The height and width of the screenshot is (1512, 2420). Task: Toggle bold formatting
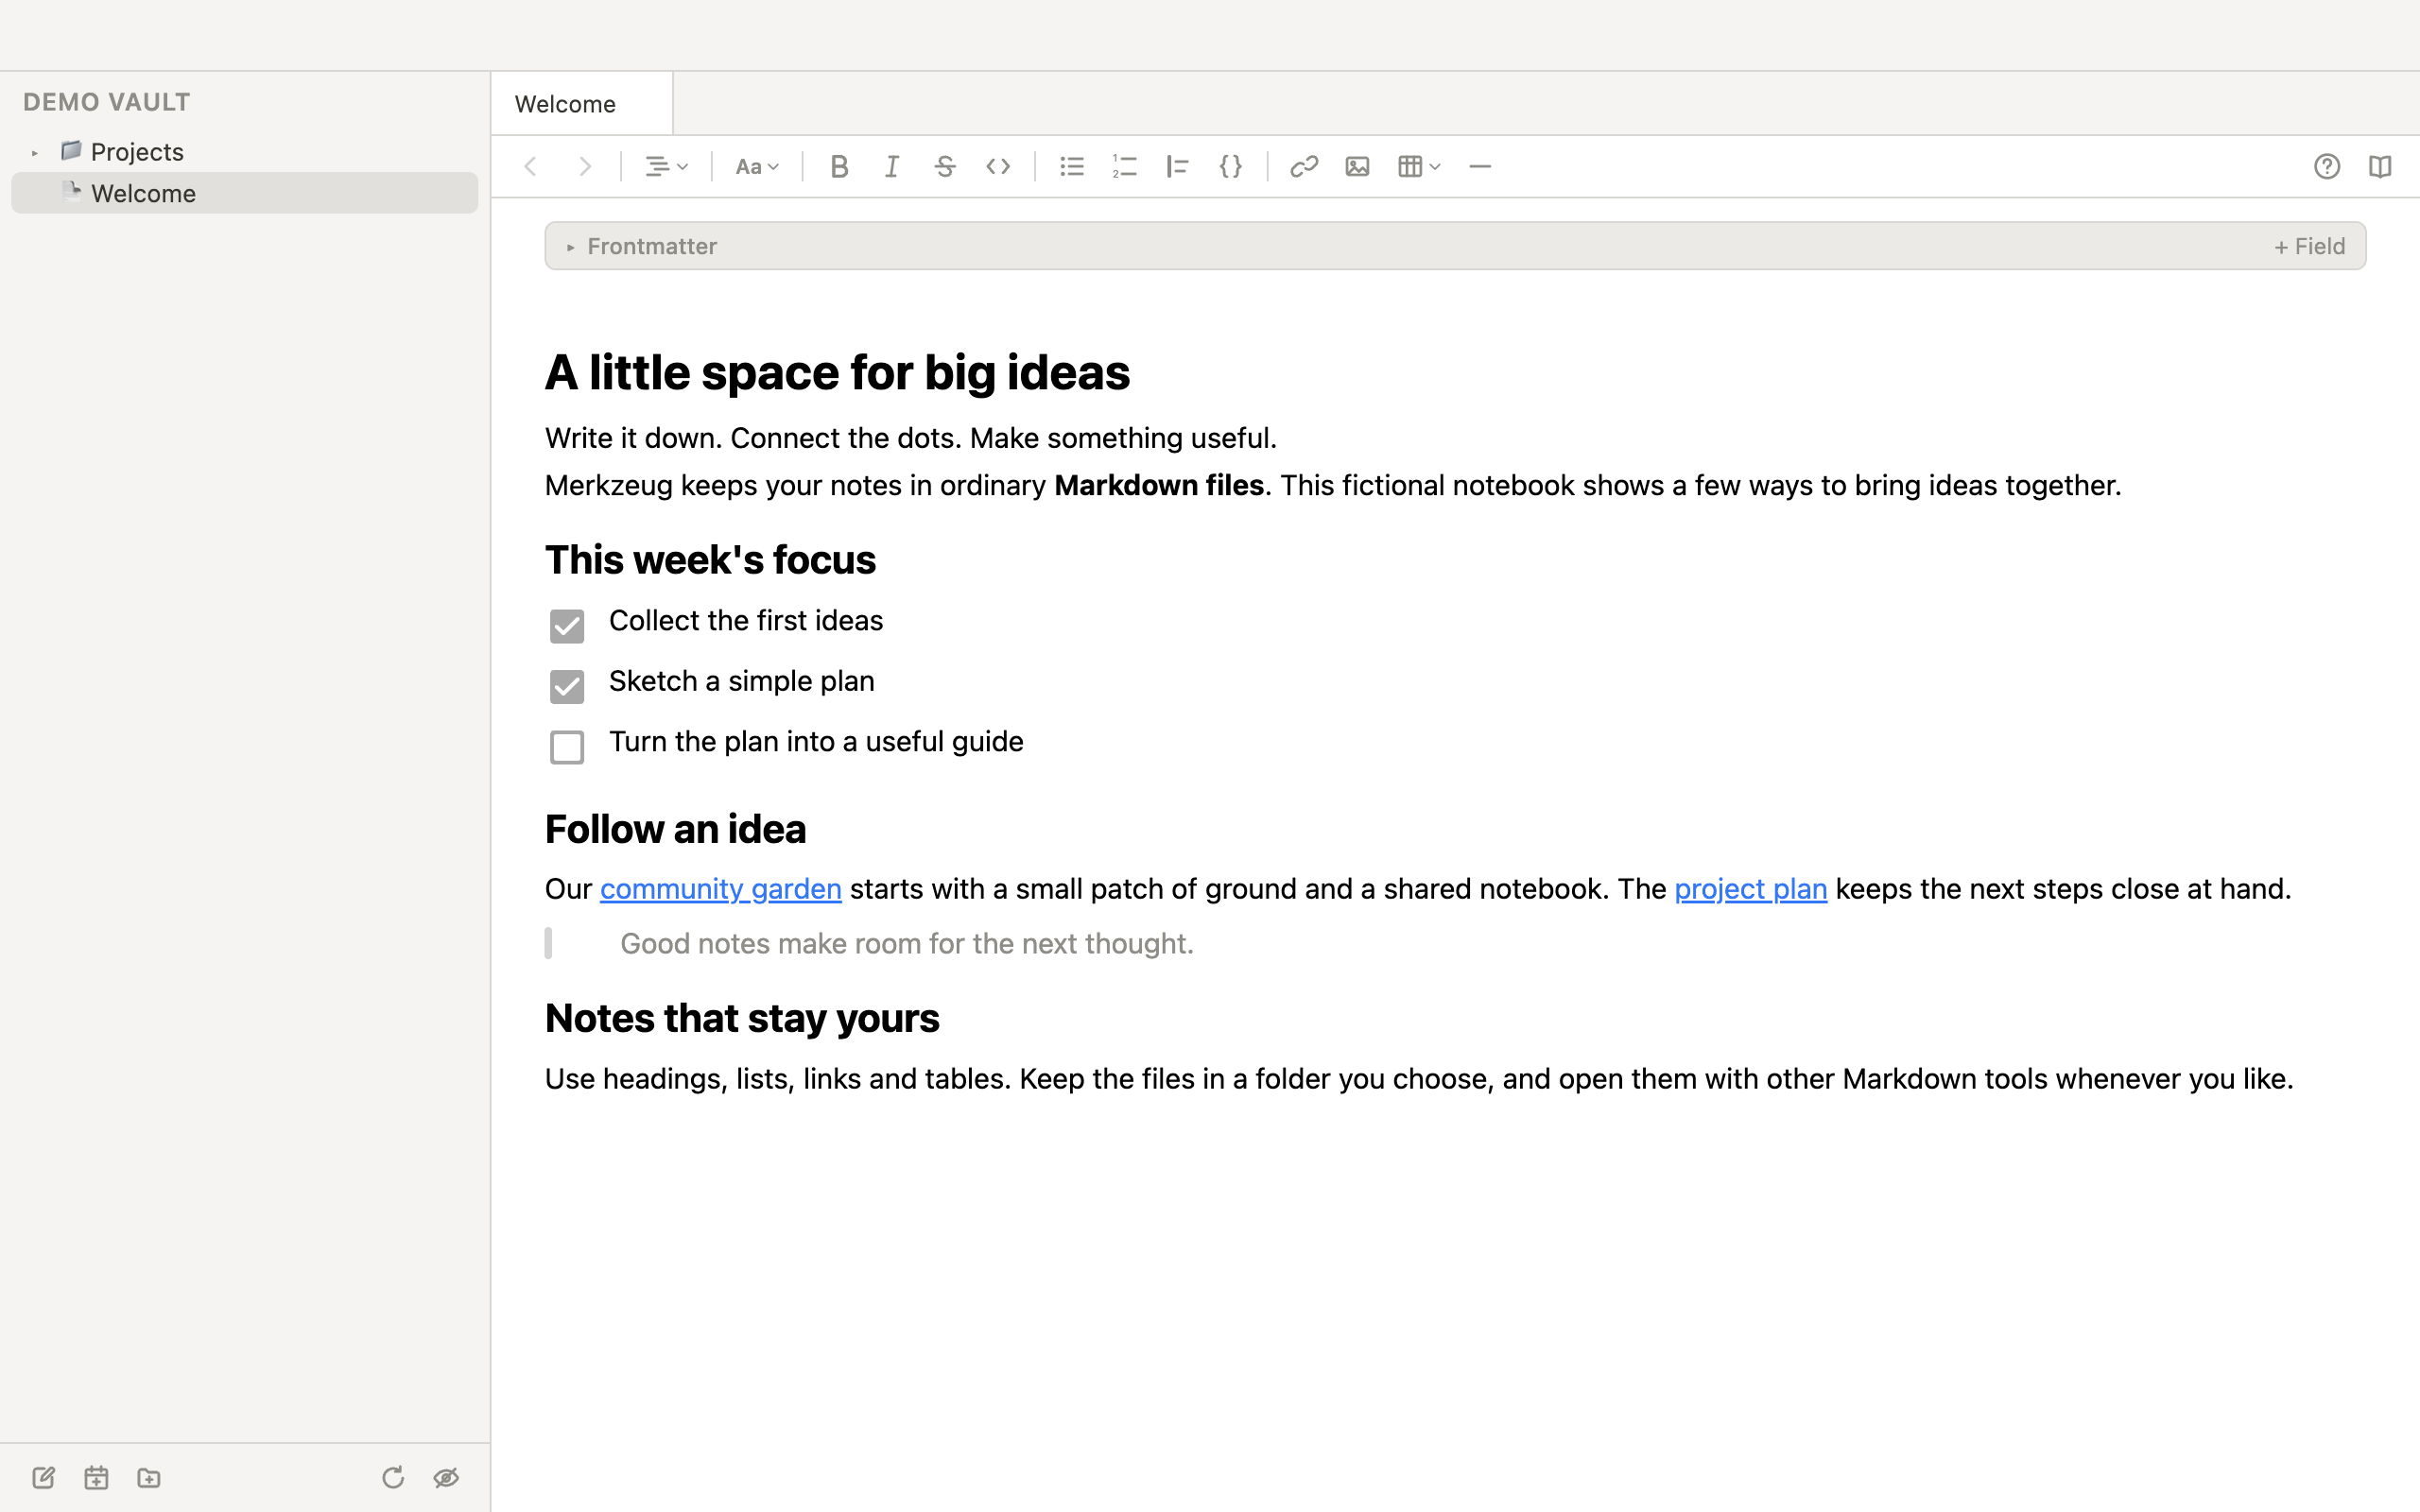point(839,166)
